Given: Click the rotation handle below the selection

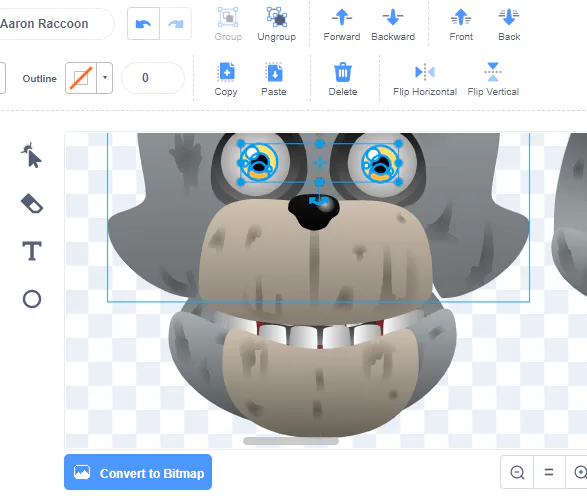Looking at the screenshot, I should point(319,201).
